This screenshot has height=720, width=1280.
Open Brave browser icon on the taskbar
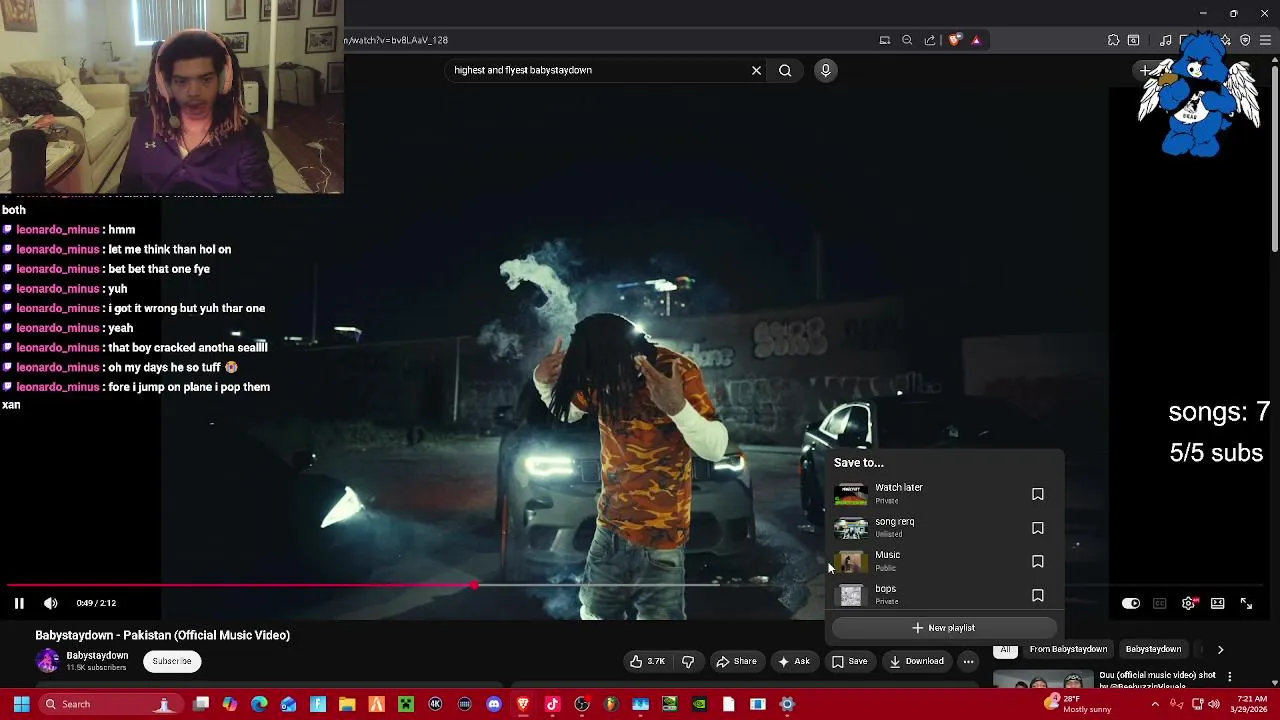(x=523, y=704)
